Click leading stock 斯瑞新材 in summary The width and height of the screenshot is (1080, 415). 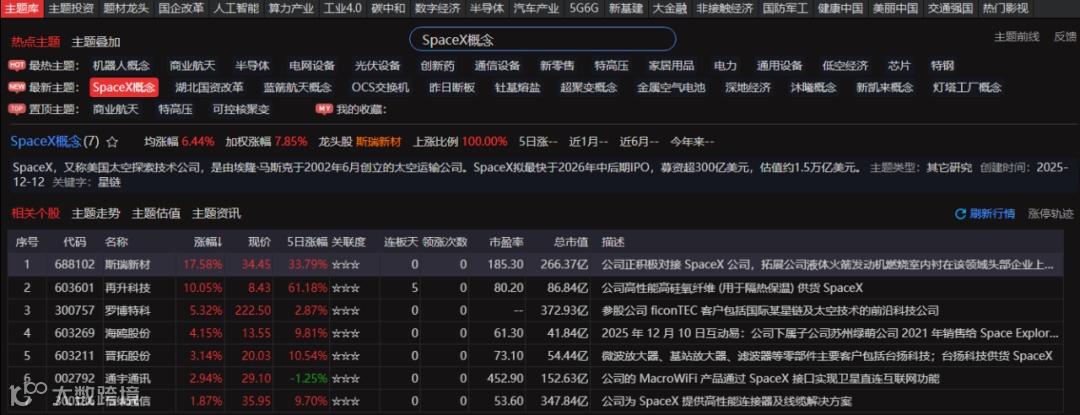[x=378, y=142]
